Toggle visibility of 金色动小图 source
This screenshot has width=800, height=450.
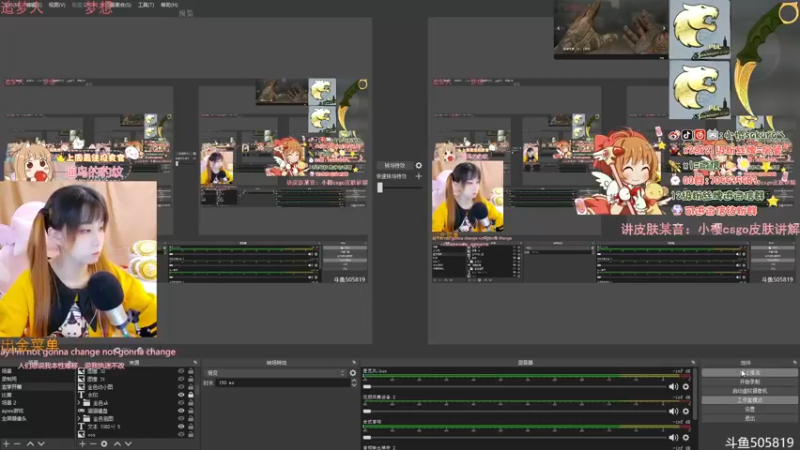(181, 387)
